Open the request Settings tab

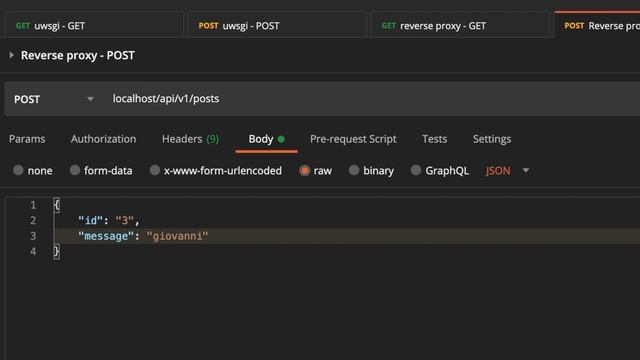(492, 139)
